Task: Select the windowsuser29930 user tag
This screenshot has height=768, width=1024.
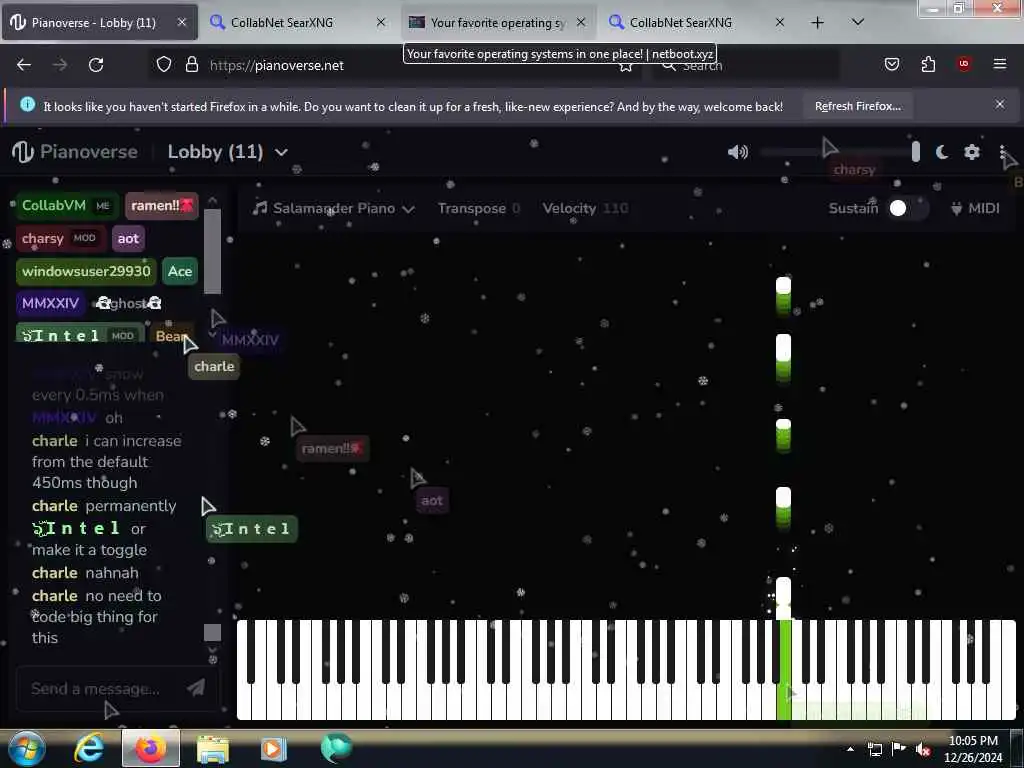Action: (x=86, y=271)
